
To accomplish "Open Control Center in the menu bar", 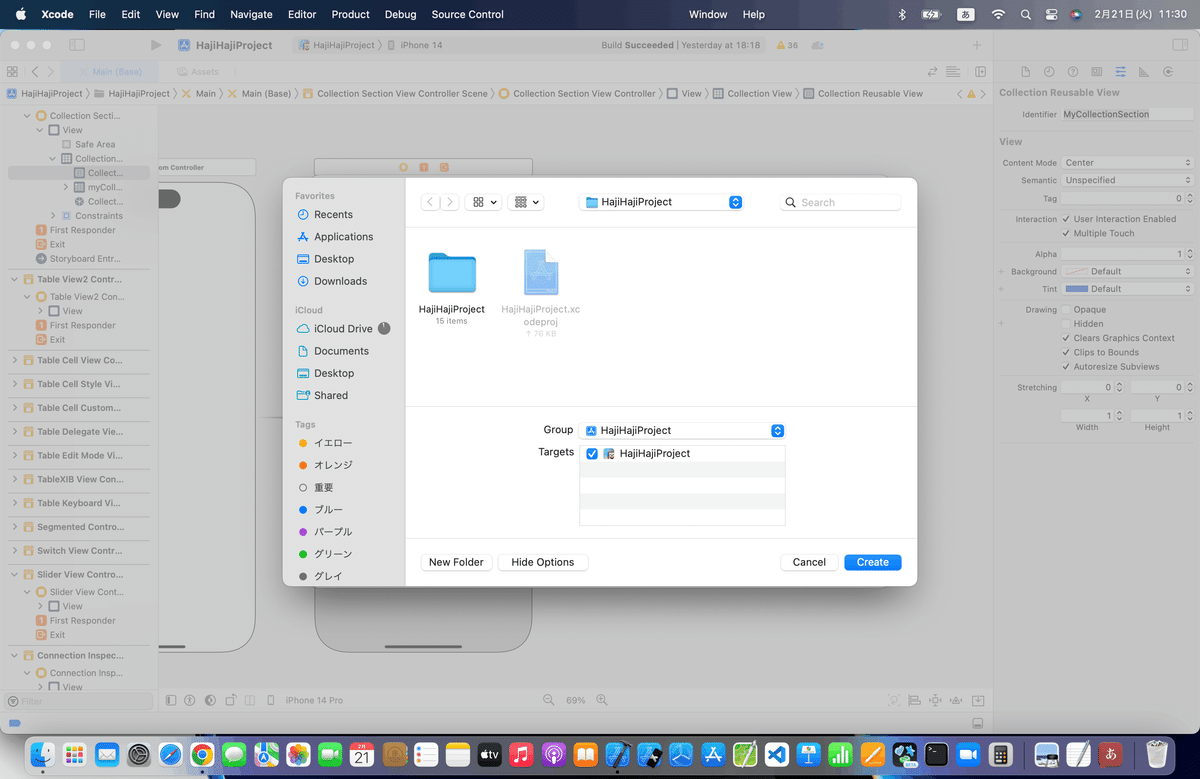I will (x=1051, y=15).
